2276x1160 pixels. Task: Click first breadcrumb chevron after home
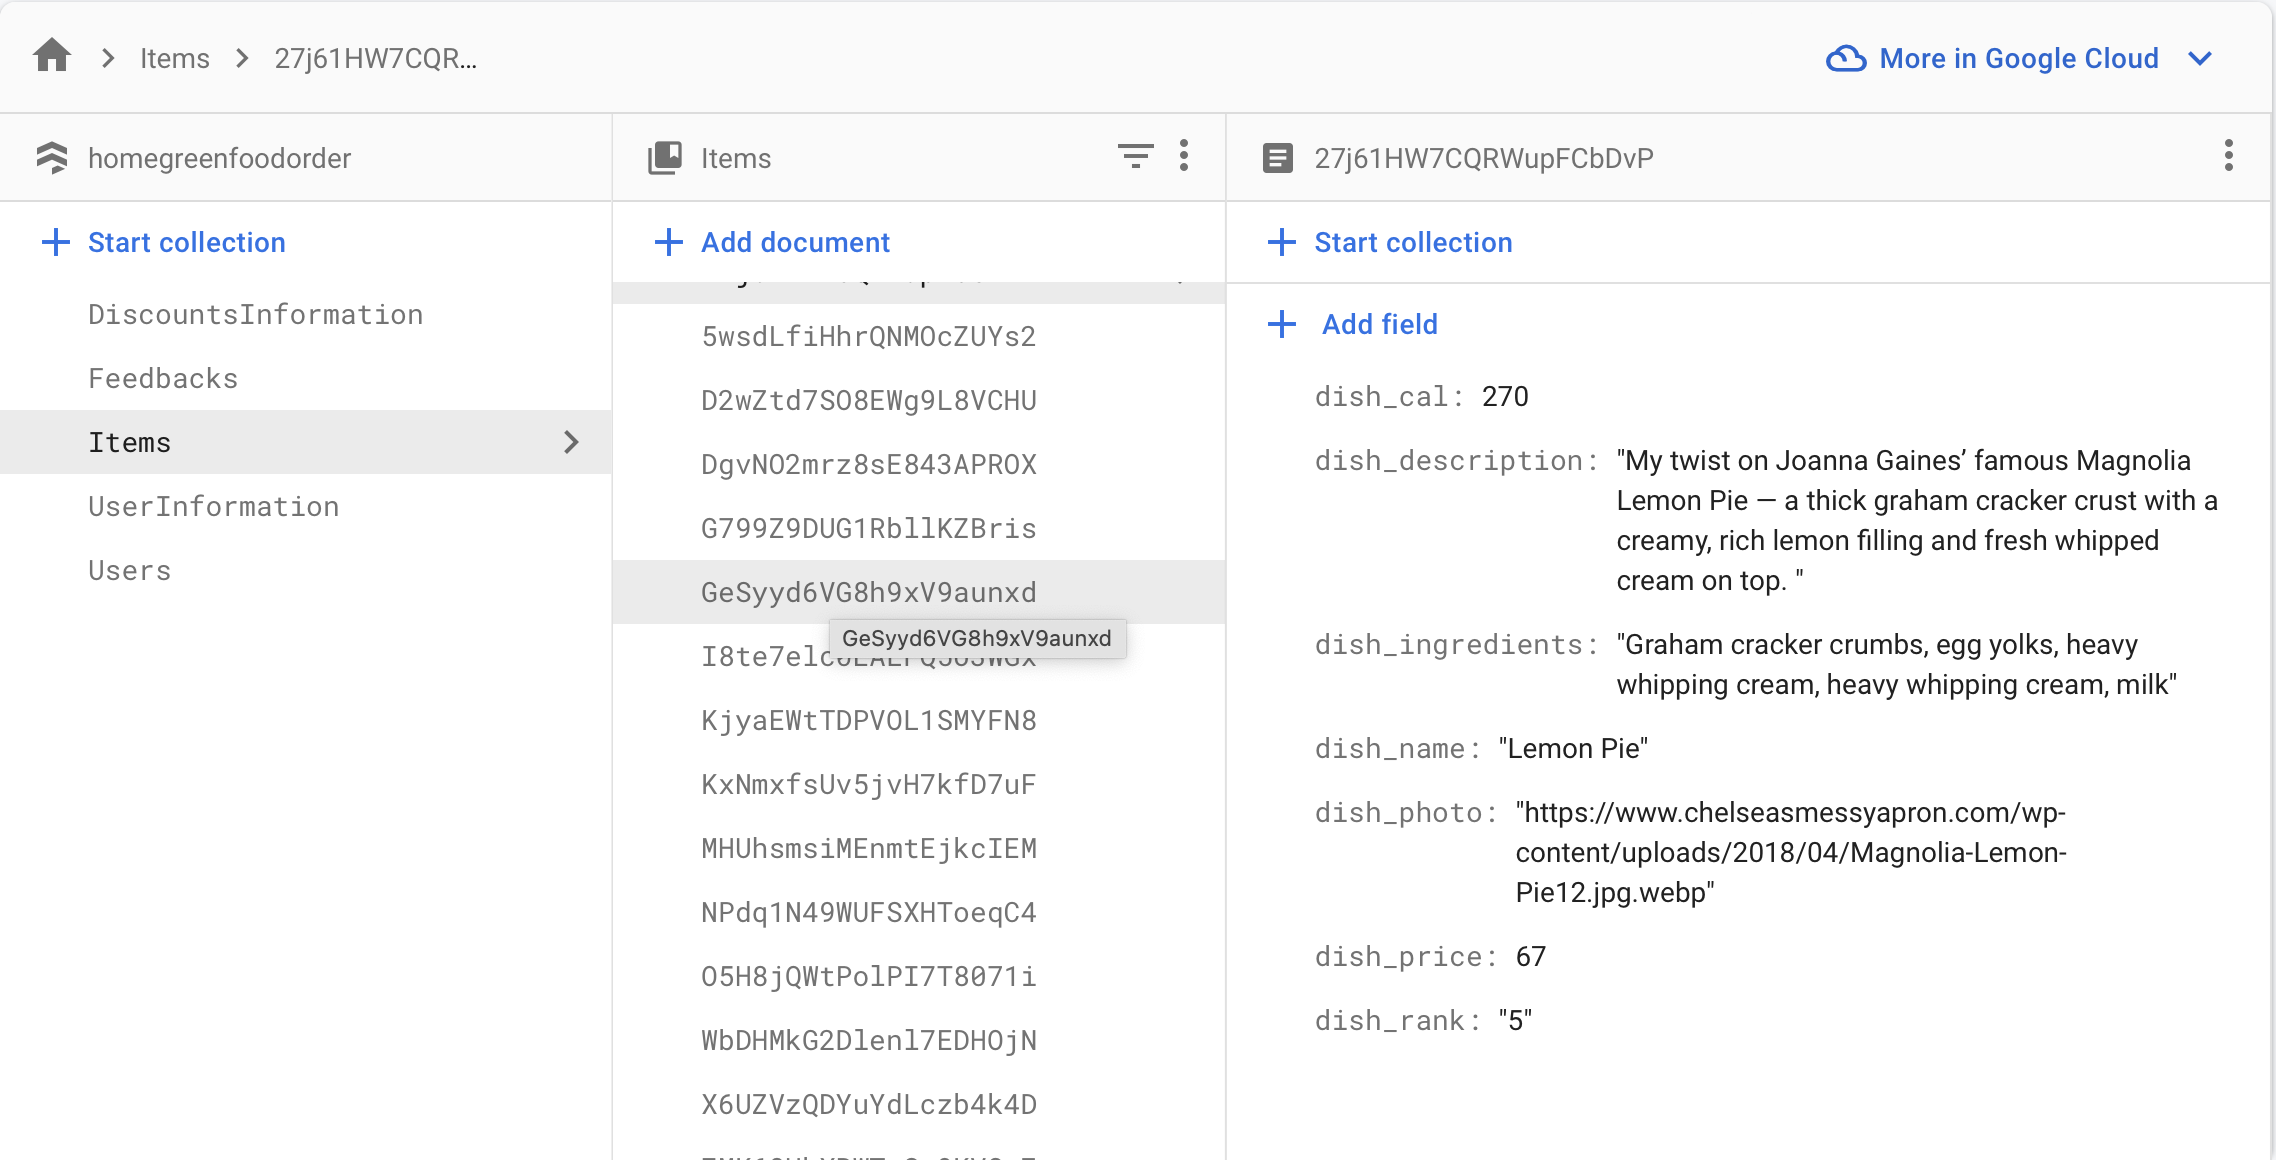click(x=108, y=59)
